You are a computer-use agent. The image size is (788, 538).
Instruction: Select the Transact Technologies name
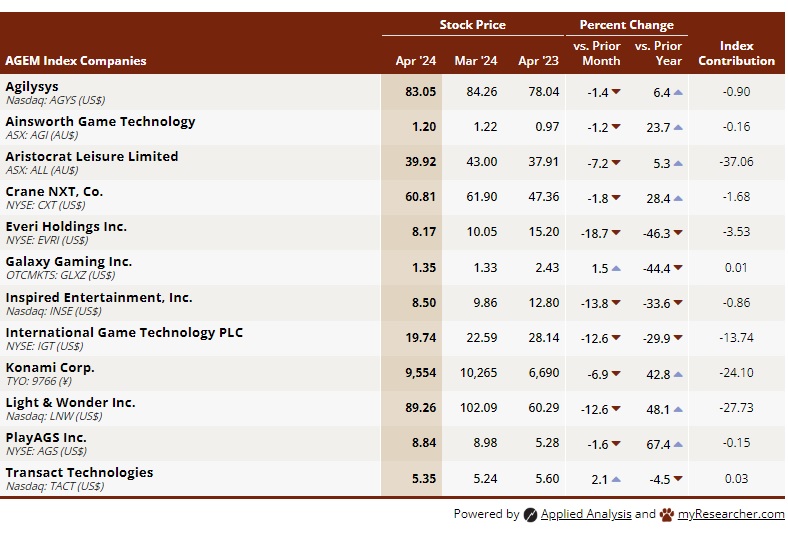[x=79, y=473]
